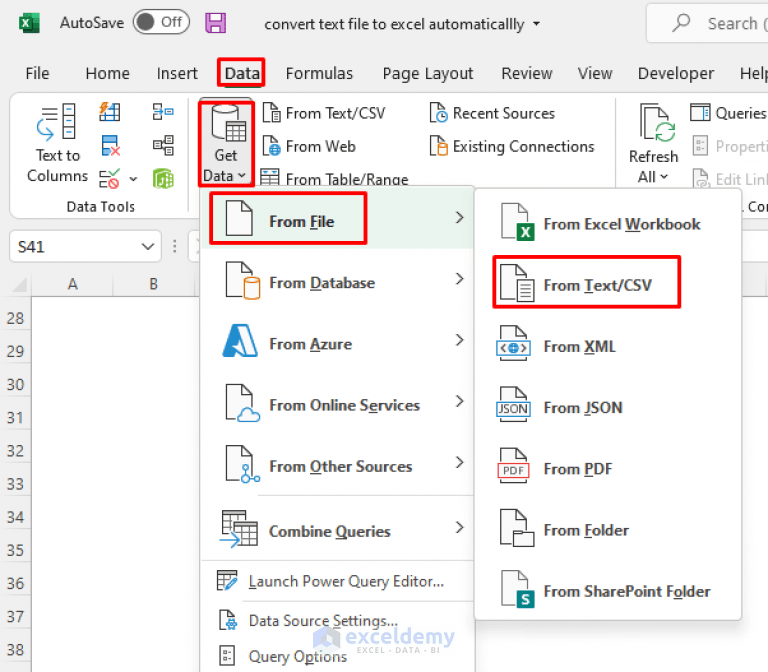Click From Table/Range in the ribbon
768x672 pixels.
(335, 178)
